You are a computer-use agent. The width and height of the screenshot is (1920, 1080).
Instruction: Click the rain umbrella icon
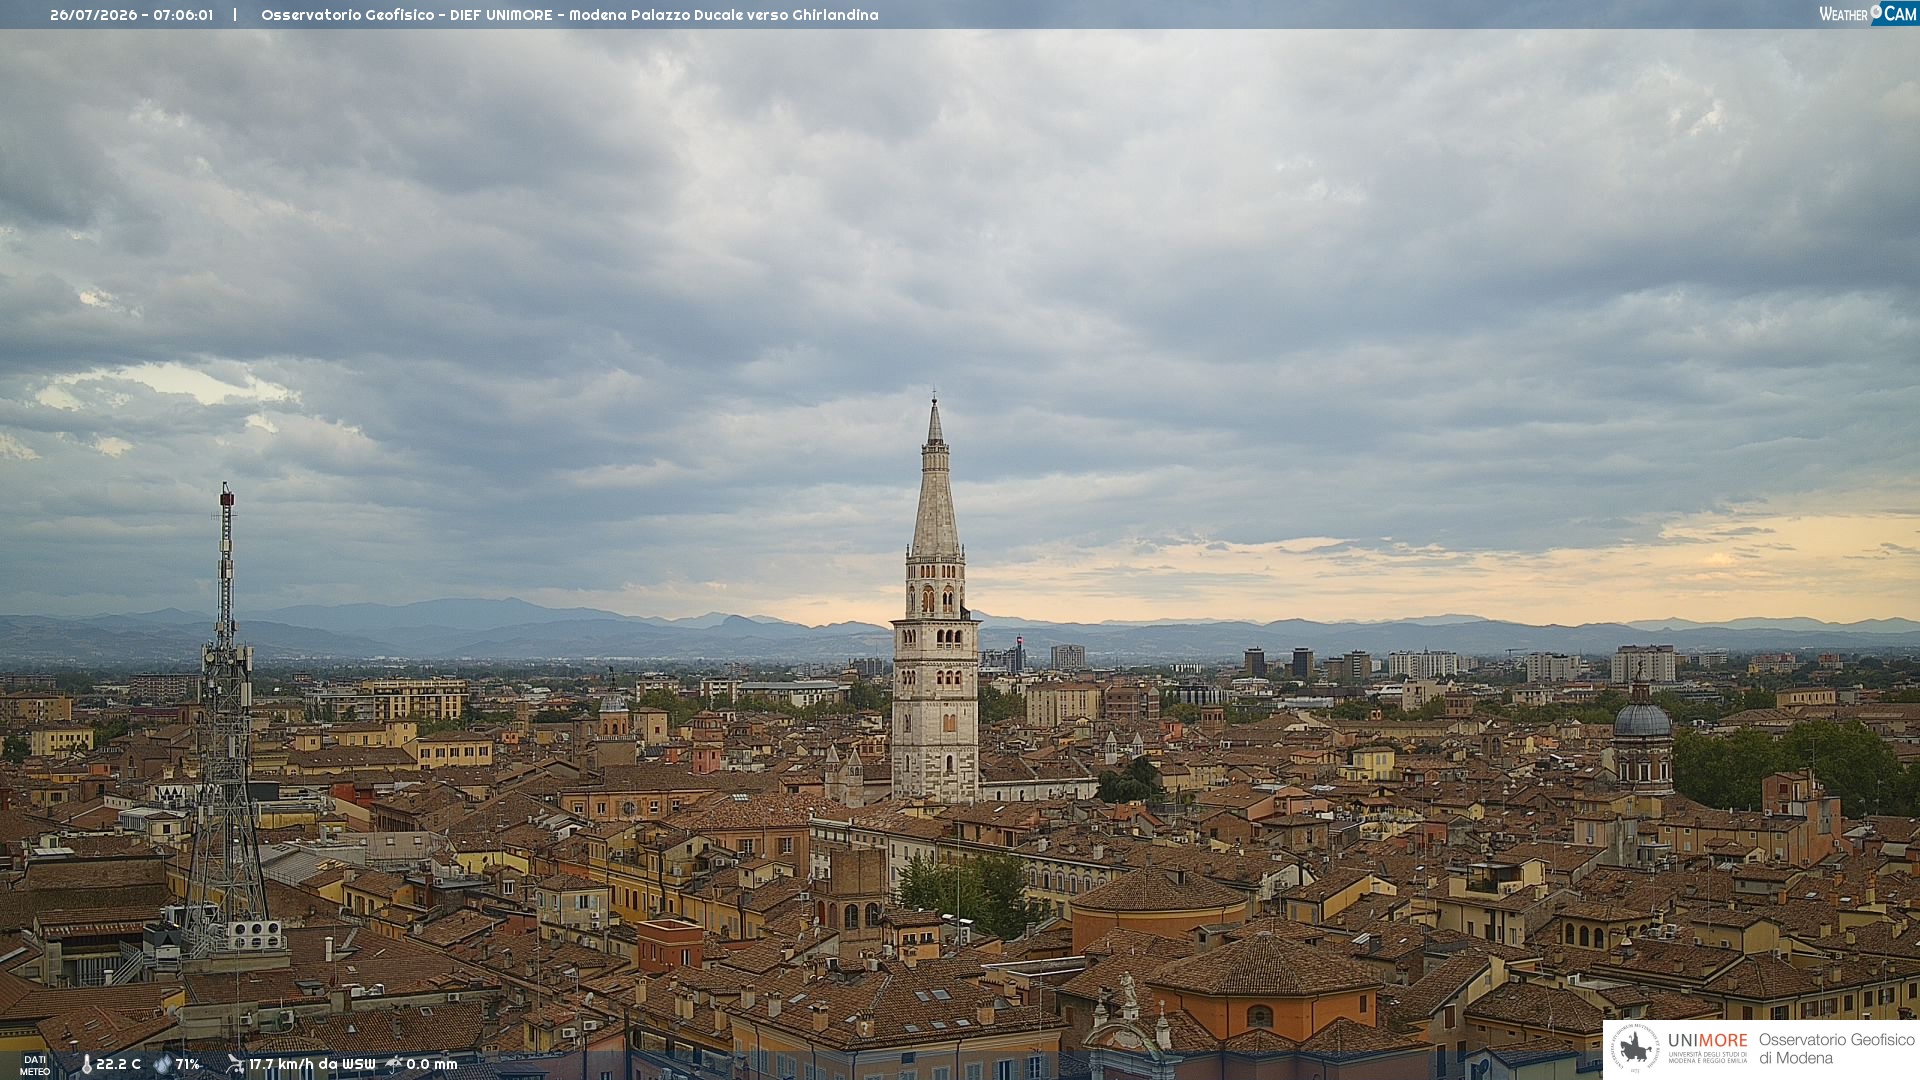pos(394,1065)
